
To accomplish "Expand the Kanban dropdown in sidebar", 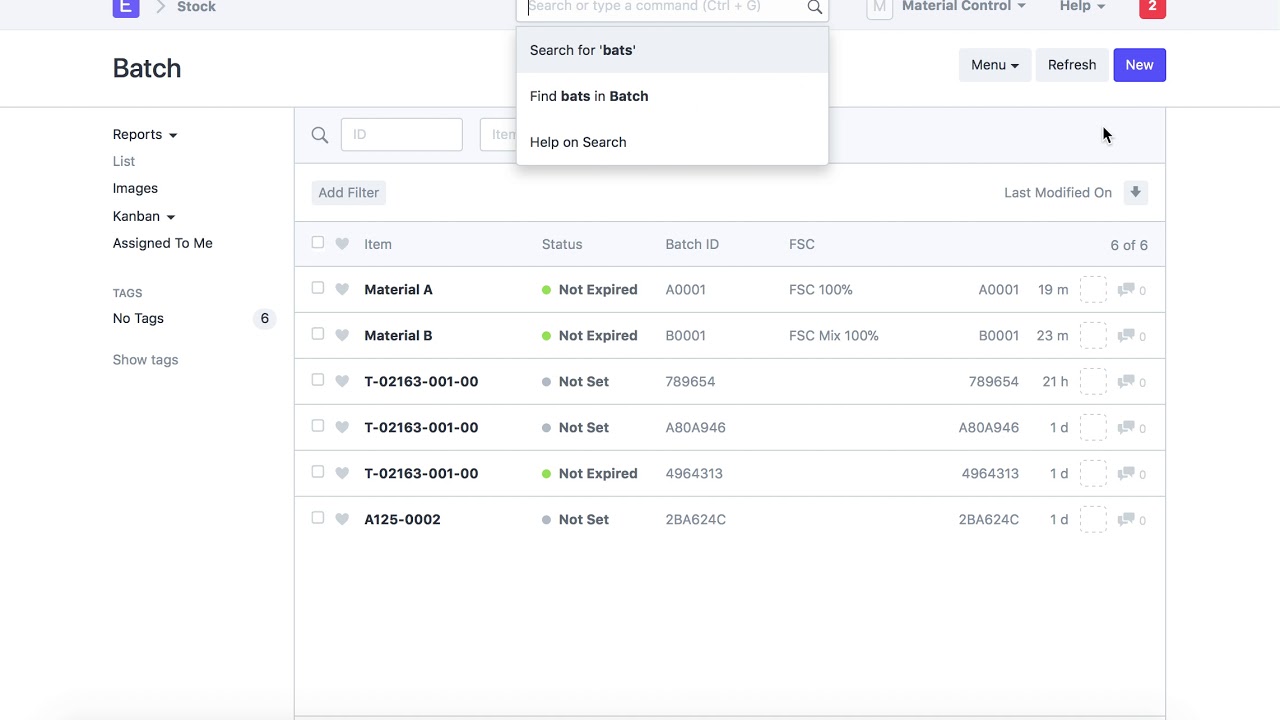I will pos(144,217).
